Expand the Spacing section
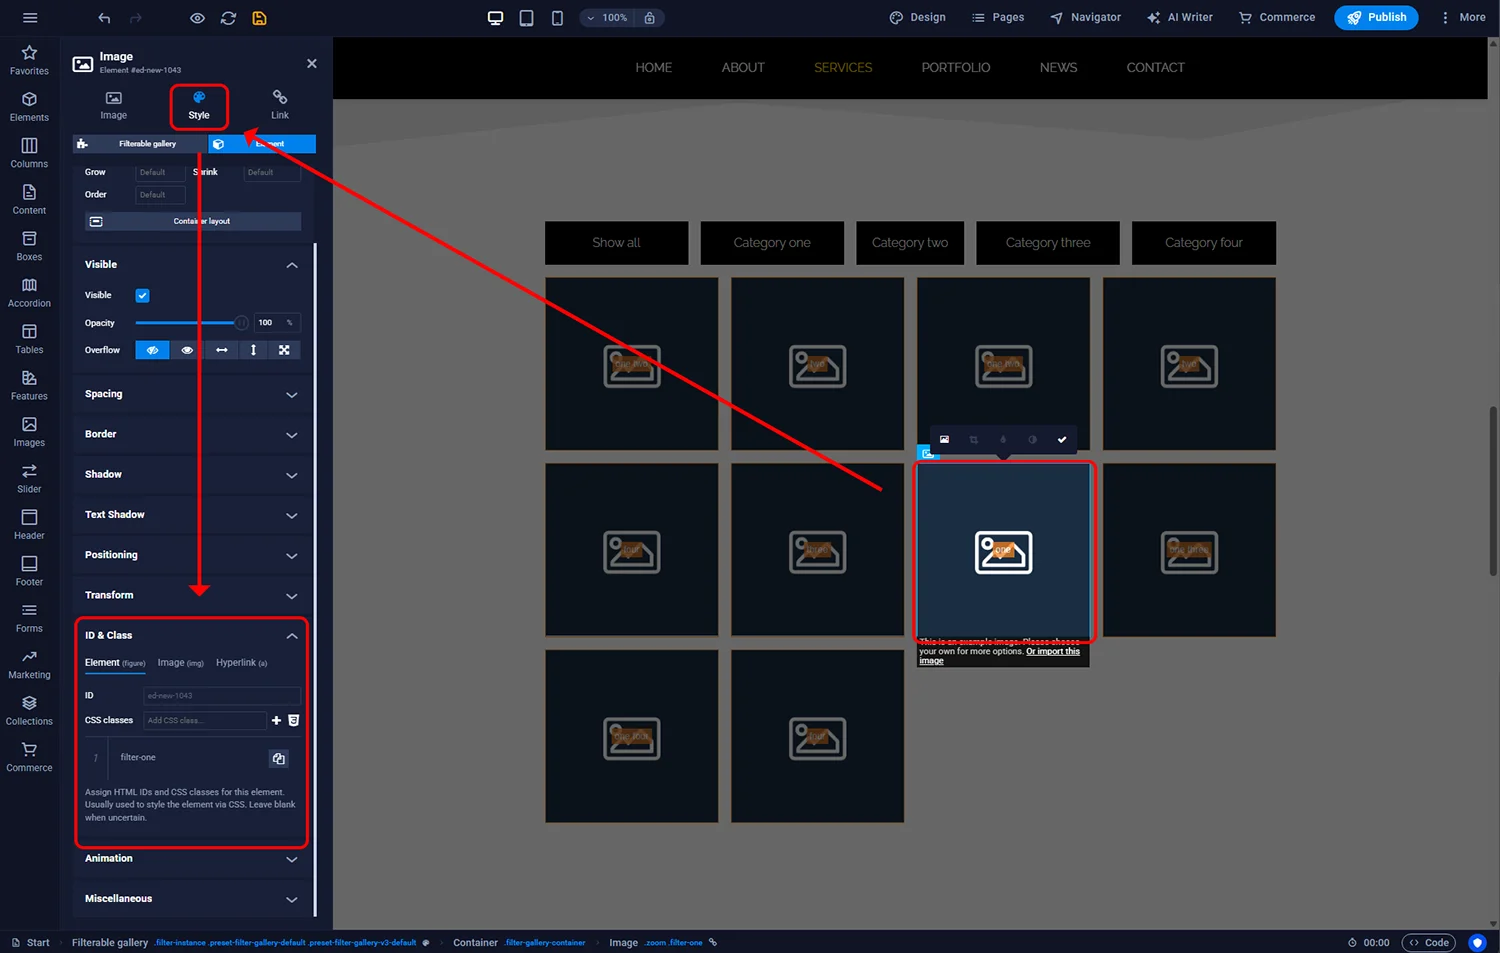Viewport: 1500px width, 953px height. tap(192, 394)
